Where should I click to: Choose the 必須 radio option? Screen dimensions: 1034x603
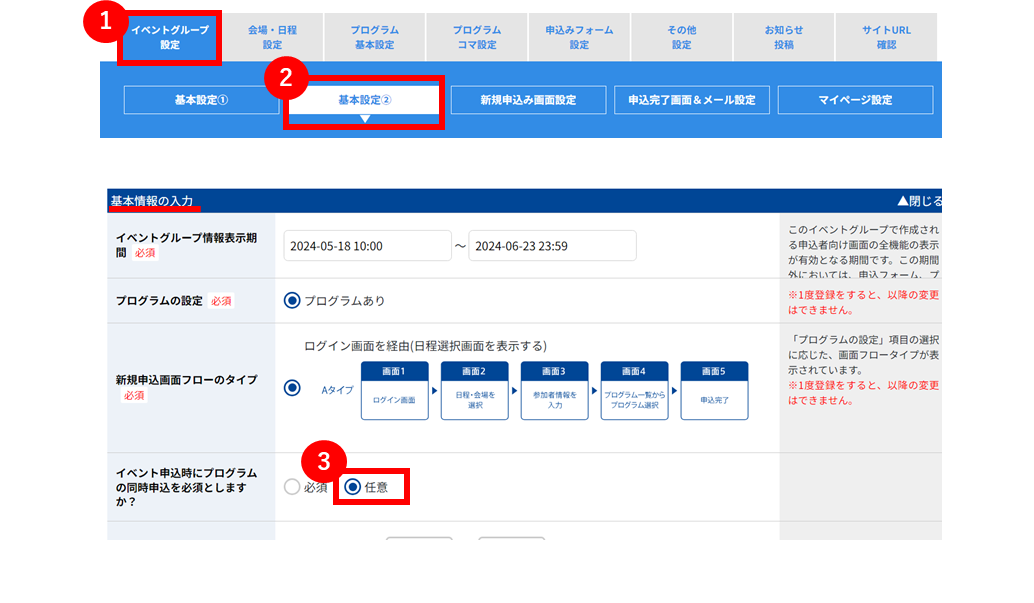(x=292, y=488)
